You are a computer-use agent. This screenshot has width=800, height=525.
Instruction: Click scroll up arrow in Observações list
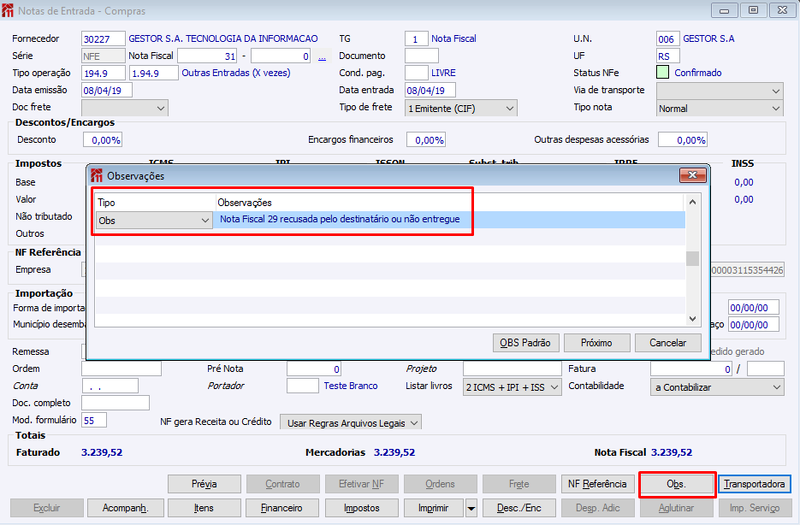coord(692,202)
